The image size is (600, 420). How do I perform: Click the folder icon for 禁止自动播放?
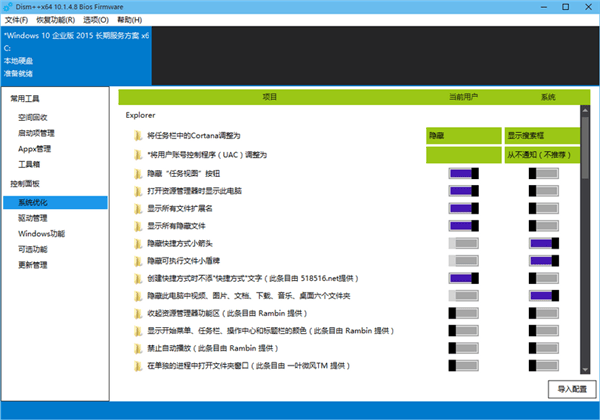[x=138, y=348]
